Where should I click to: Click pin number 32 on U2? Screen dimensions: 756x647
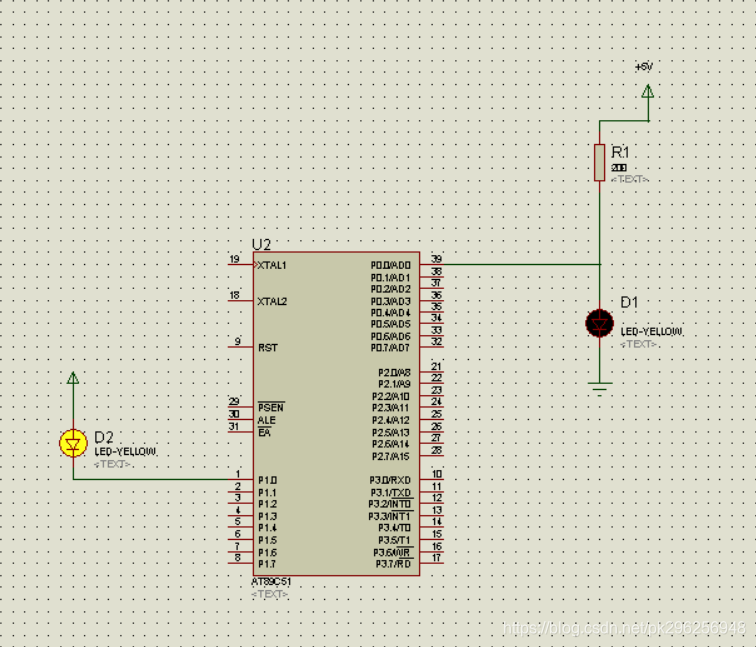436,342
